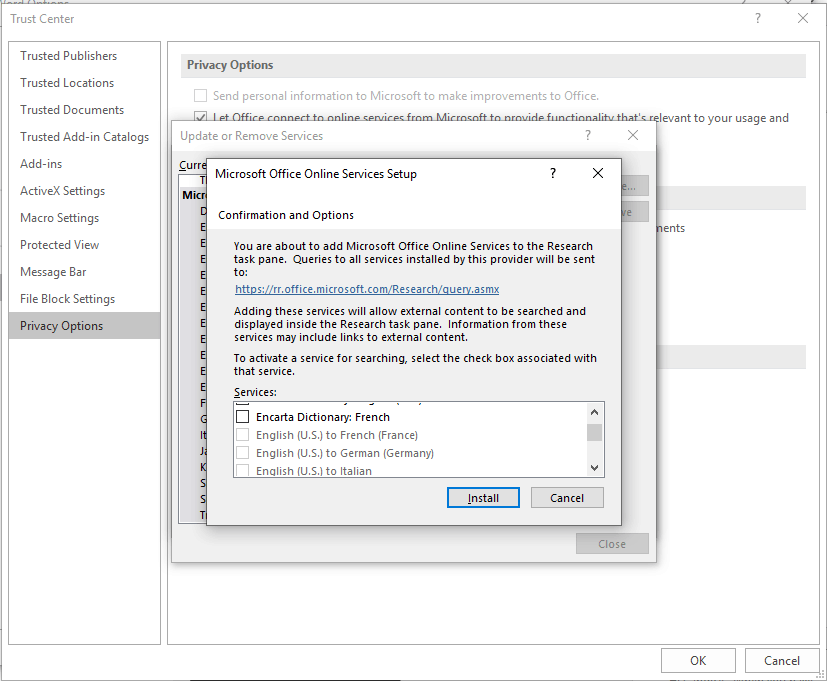Click the Install button
The image size is (827, 681).
(x=483, y=497)
